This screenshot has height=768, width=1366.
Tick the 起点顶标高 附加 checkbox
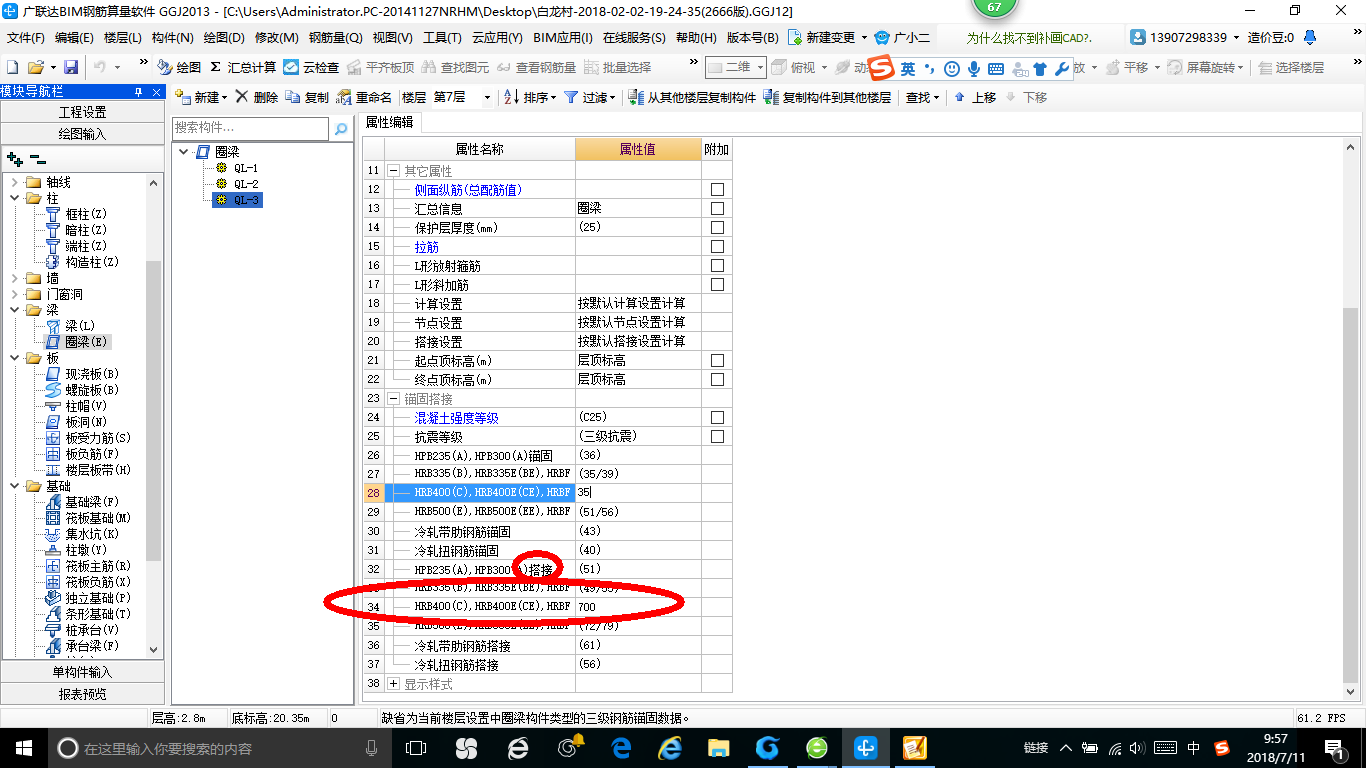[x=717, y=360]
